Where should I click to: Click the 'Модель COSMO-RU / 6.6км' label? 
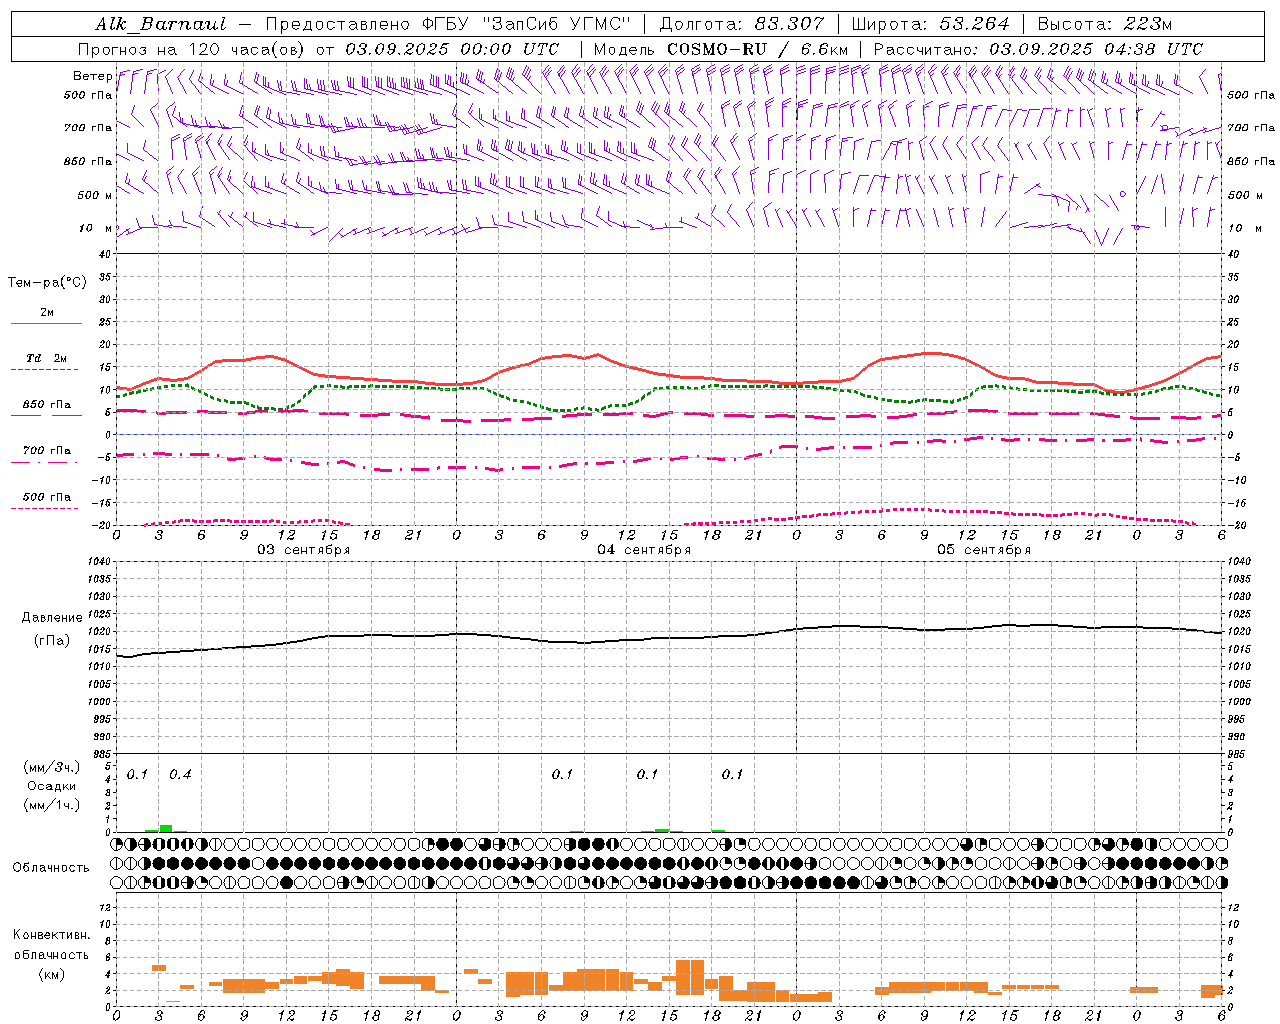tap(721, 49)
